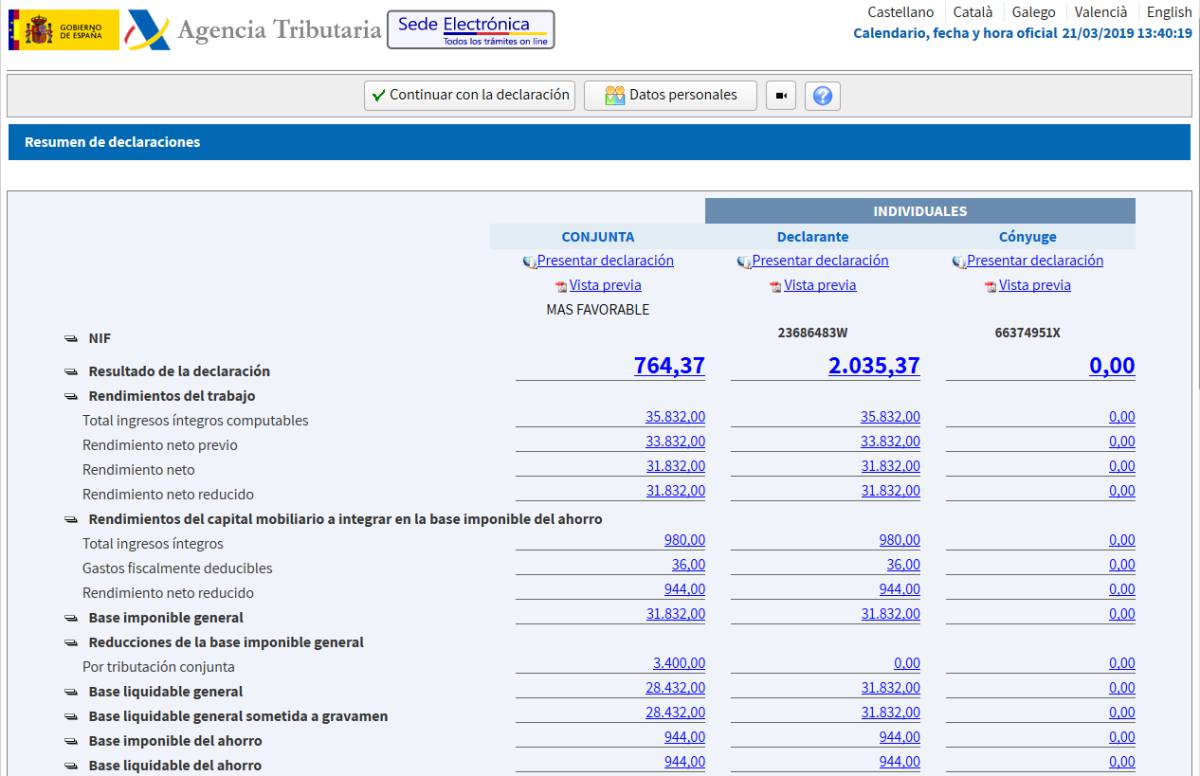
Task: Toggle Base liquidable del ahorro row arrow
Action: click(x=71, y=766)
